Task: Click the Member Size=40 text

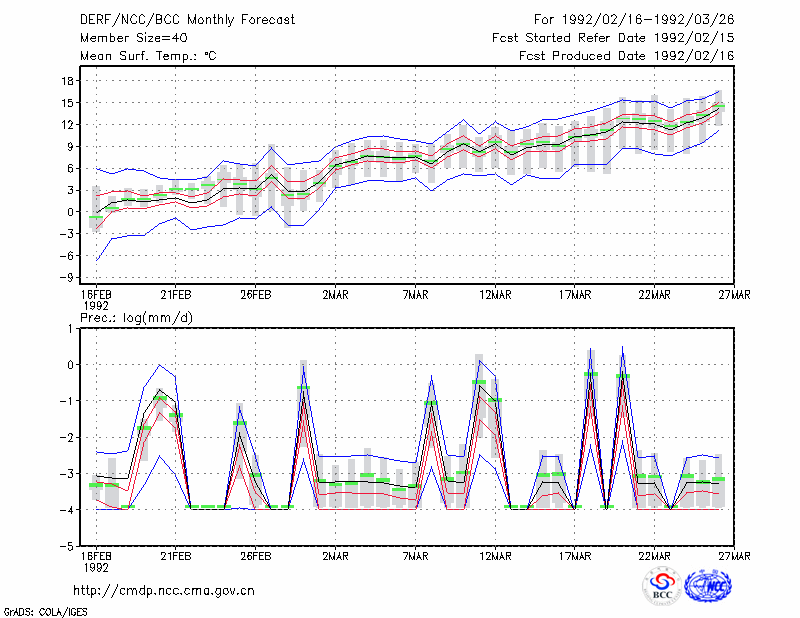Action: [134, 38]
